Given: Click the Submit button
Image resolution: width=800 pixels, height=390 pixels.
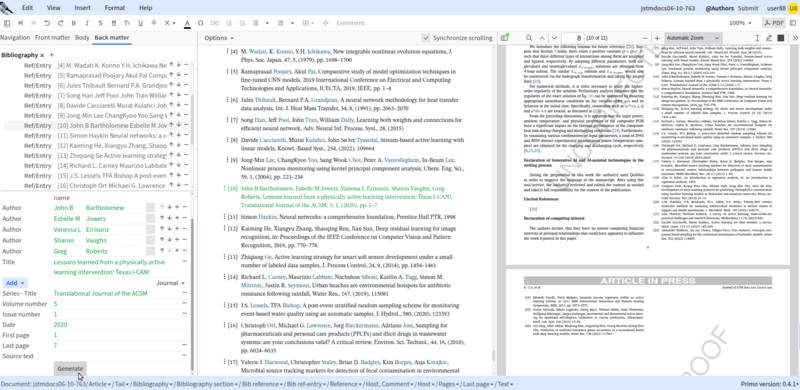Looking at the screenshot, I should point(748,8).
